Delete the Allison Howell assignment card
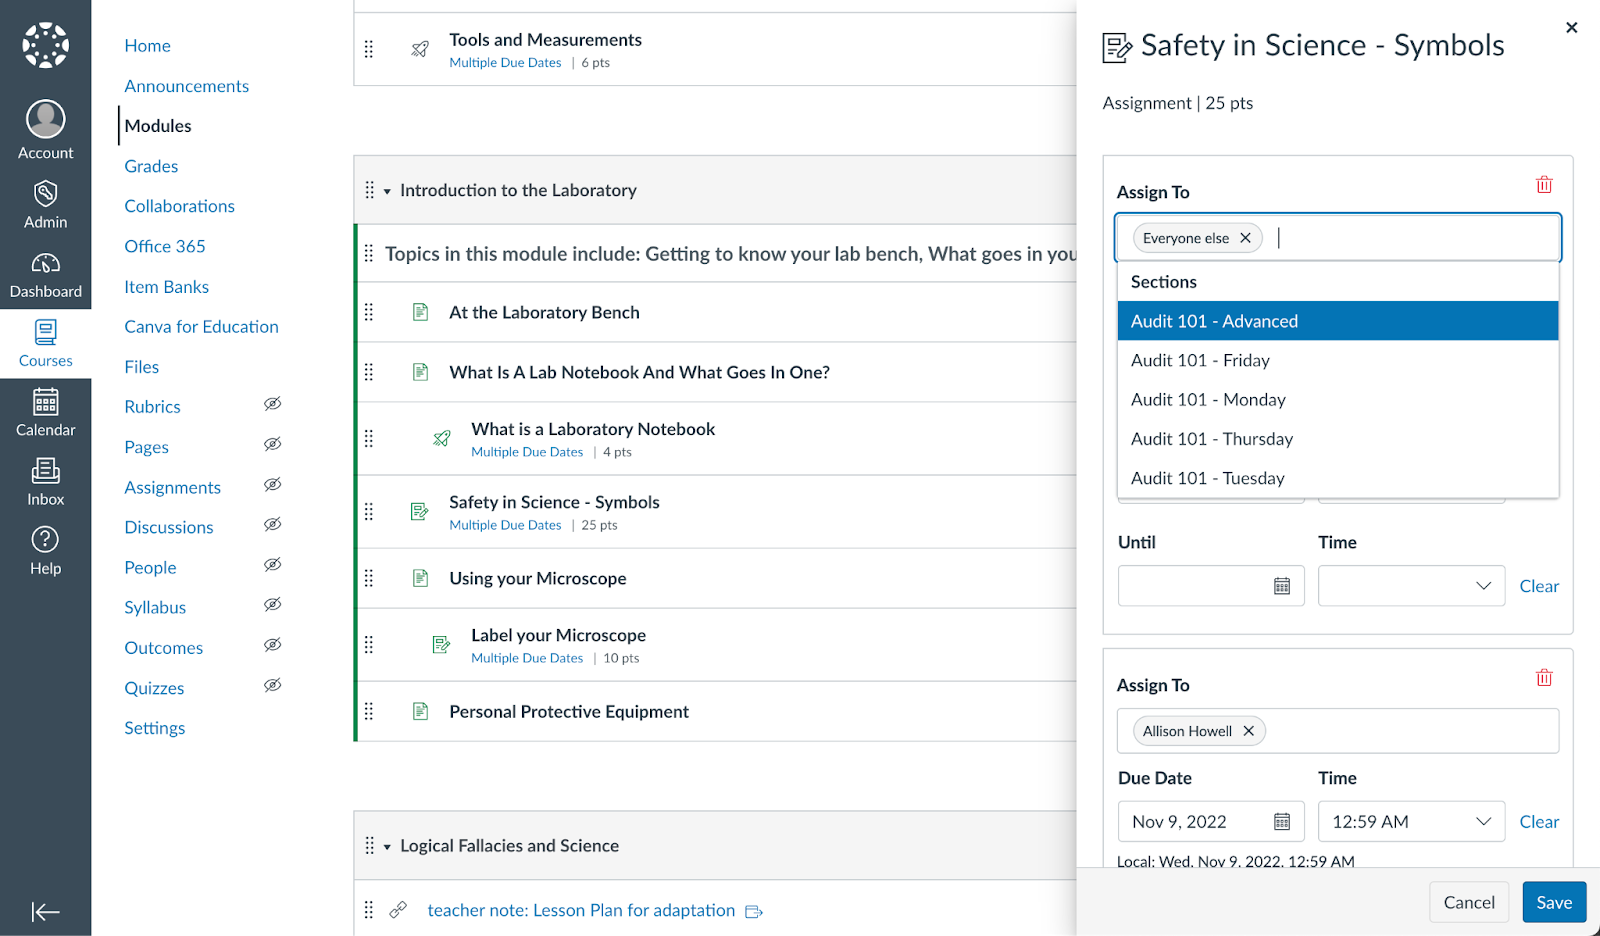 click(1544, 678)
